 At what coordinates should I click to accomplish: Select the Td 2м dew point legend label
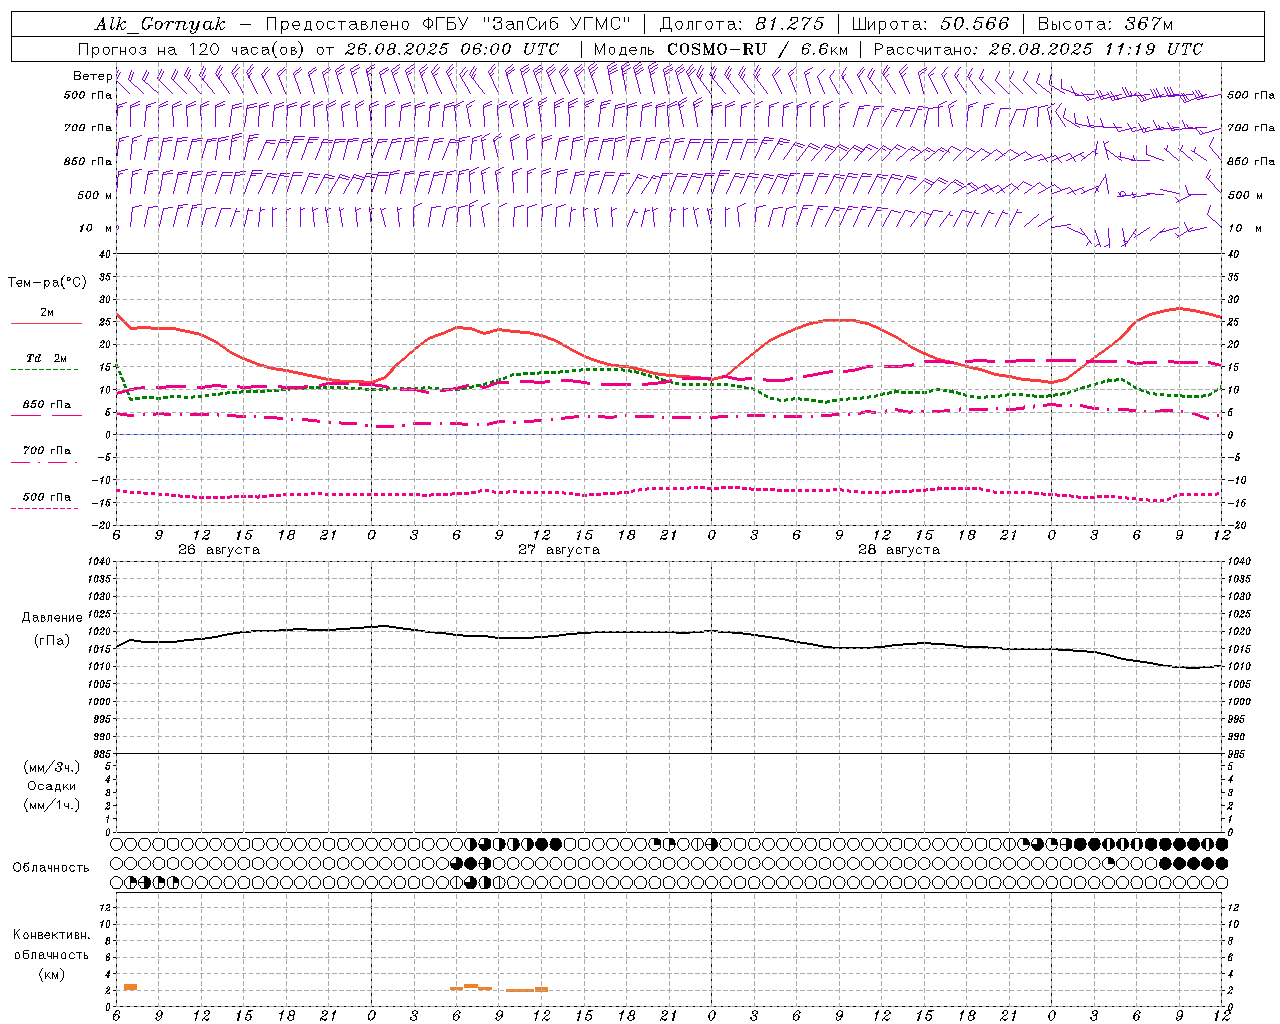[x=46, y=358]
